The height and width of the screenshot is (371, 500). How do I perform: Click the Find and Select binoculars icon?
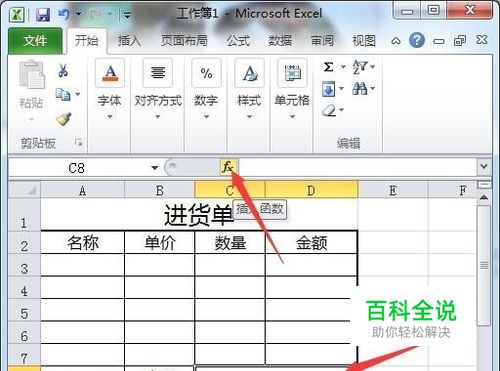(x=360, y=89)
